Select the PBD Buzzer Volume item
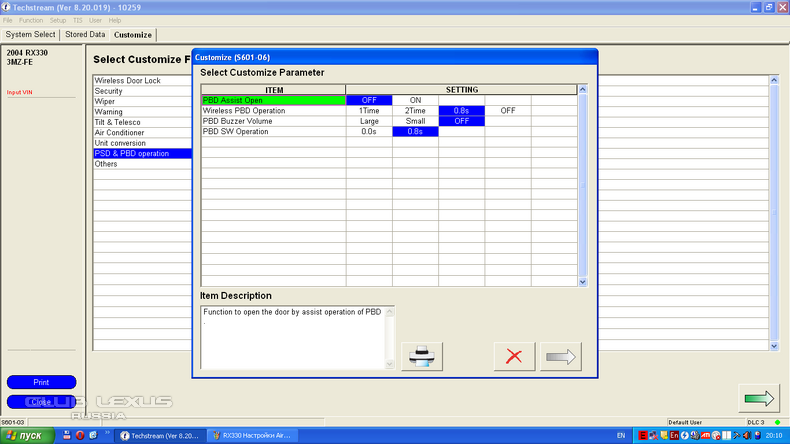790x444 pixels. pyautogui.click(x=274, y=121)
